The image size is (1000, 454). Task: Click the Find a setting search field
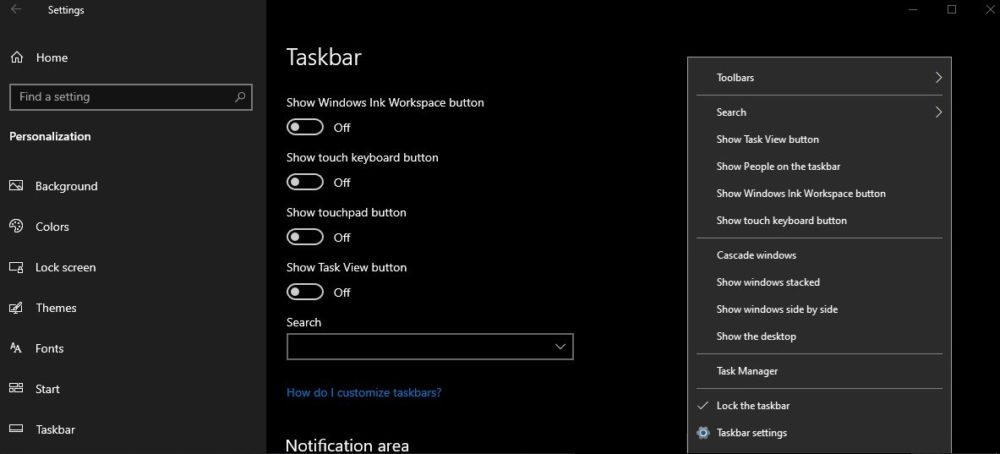[x=120, y=97]
